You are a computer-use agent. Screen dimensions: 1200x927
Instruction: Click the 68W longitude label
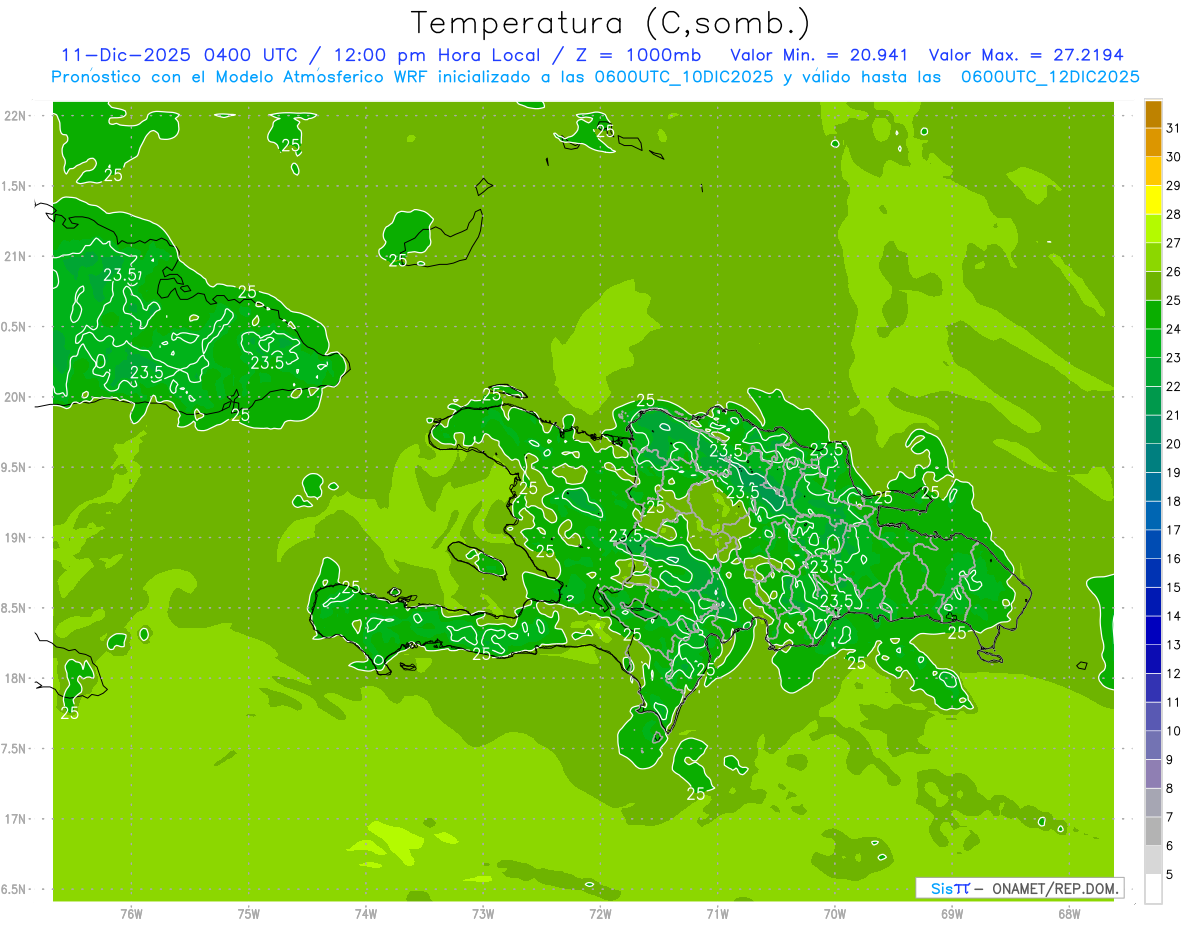(1069, 914)
